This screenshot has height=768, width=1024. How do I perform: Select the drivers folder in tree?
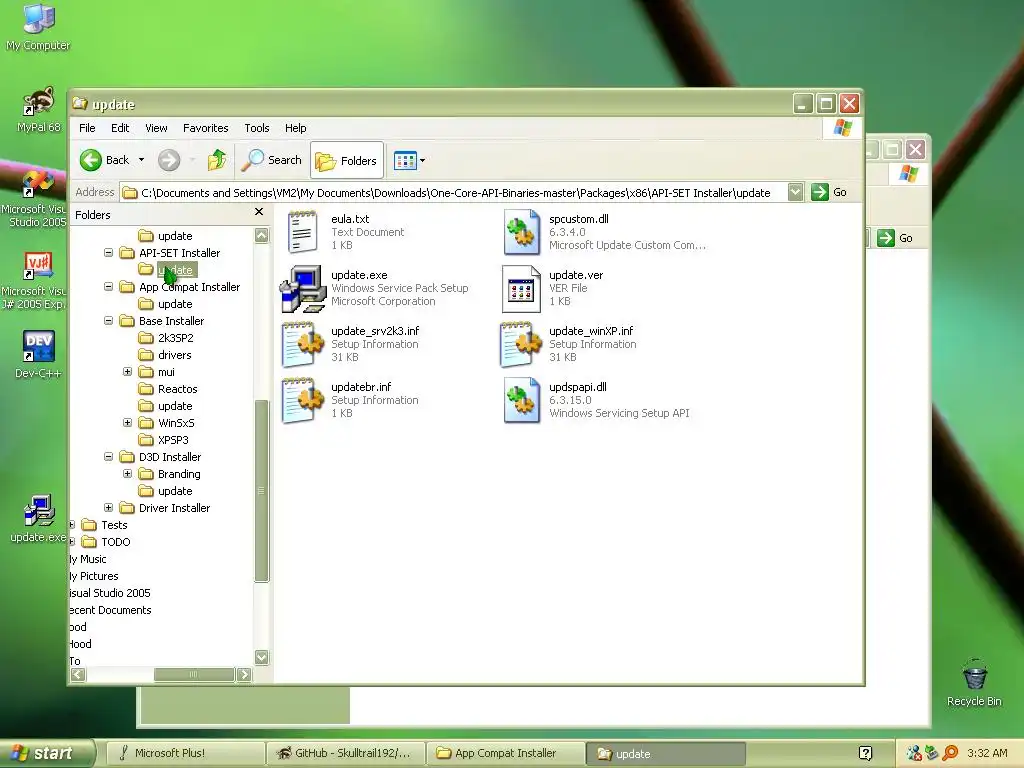click(165, 355)
